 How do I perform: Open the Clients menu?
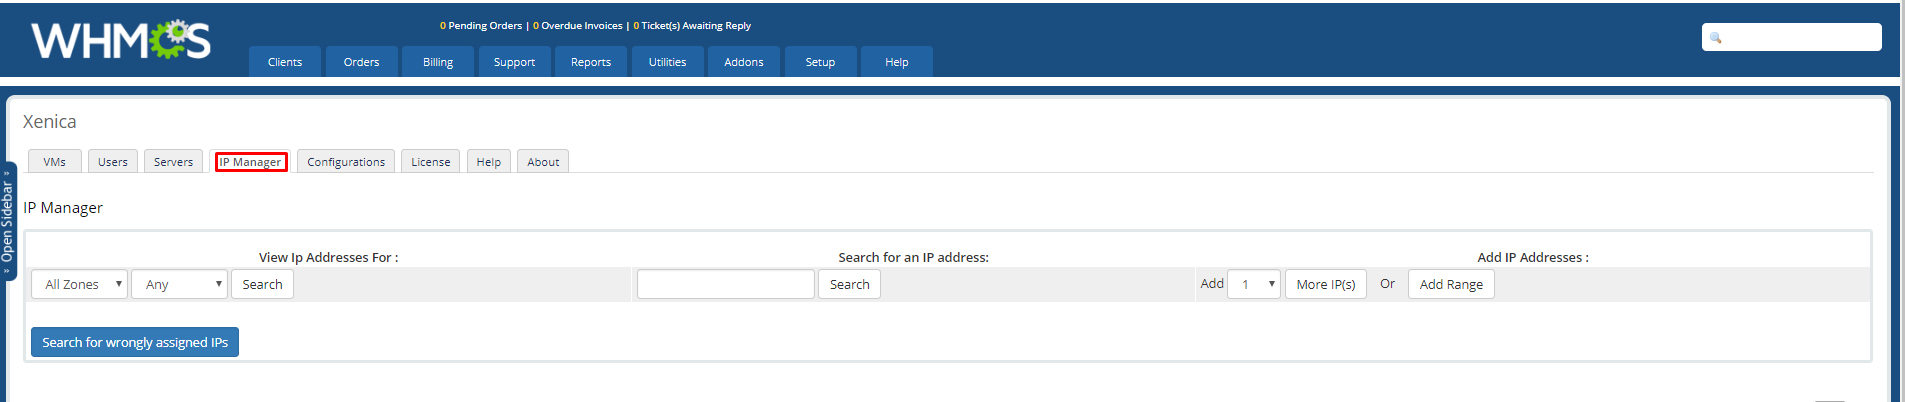click(x=285, y=62)
